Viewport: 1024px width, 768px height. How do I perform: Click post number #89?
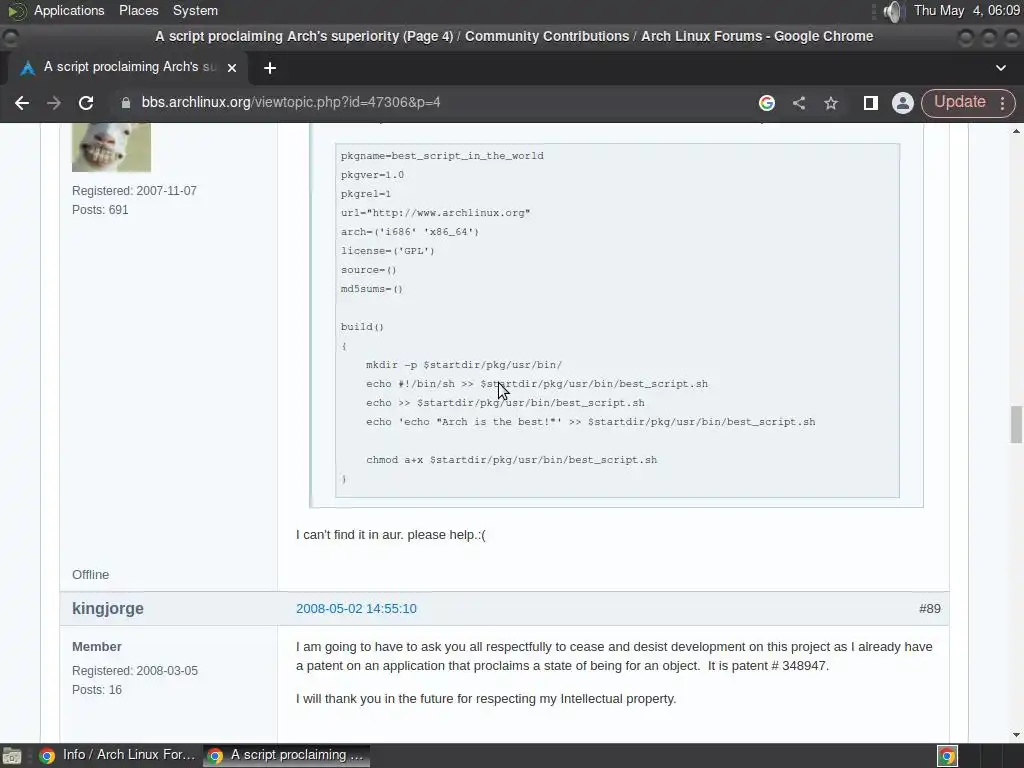click(930, 609)
